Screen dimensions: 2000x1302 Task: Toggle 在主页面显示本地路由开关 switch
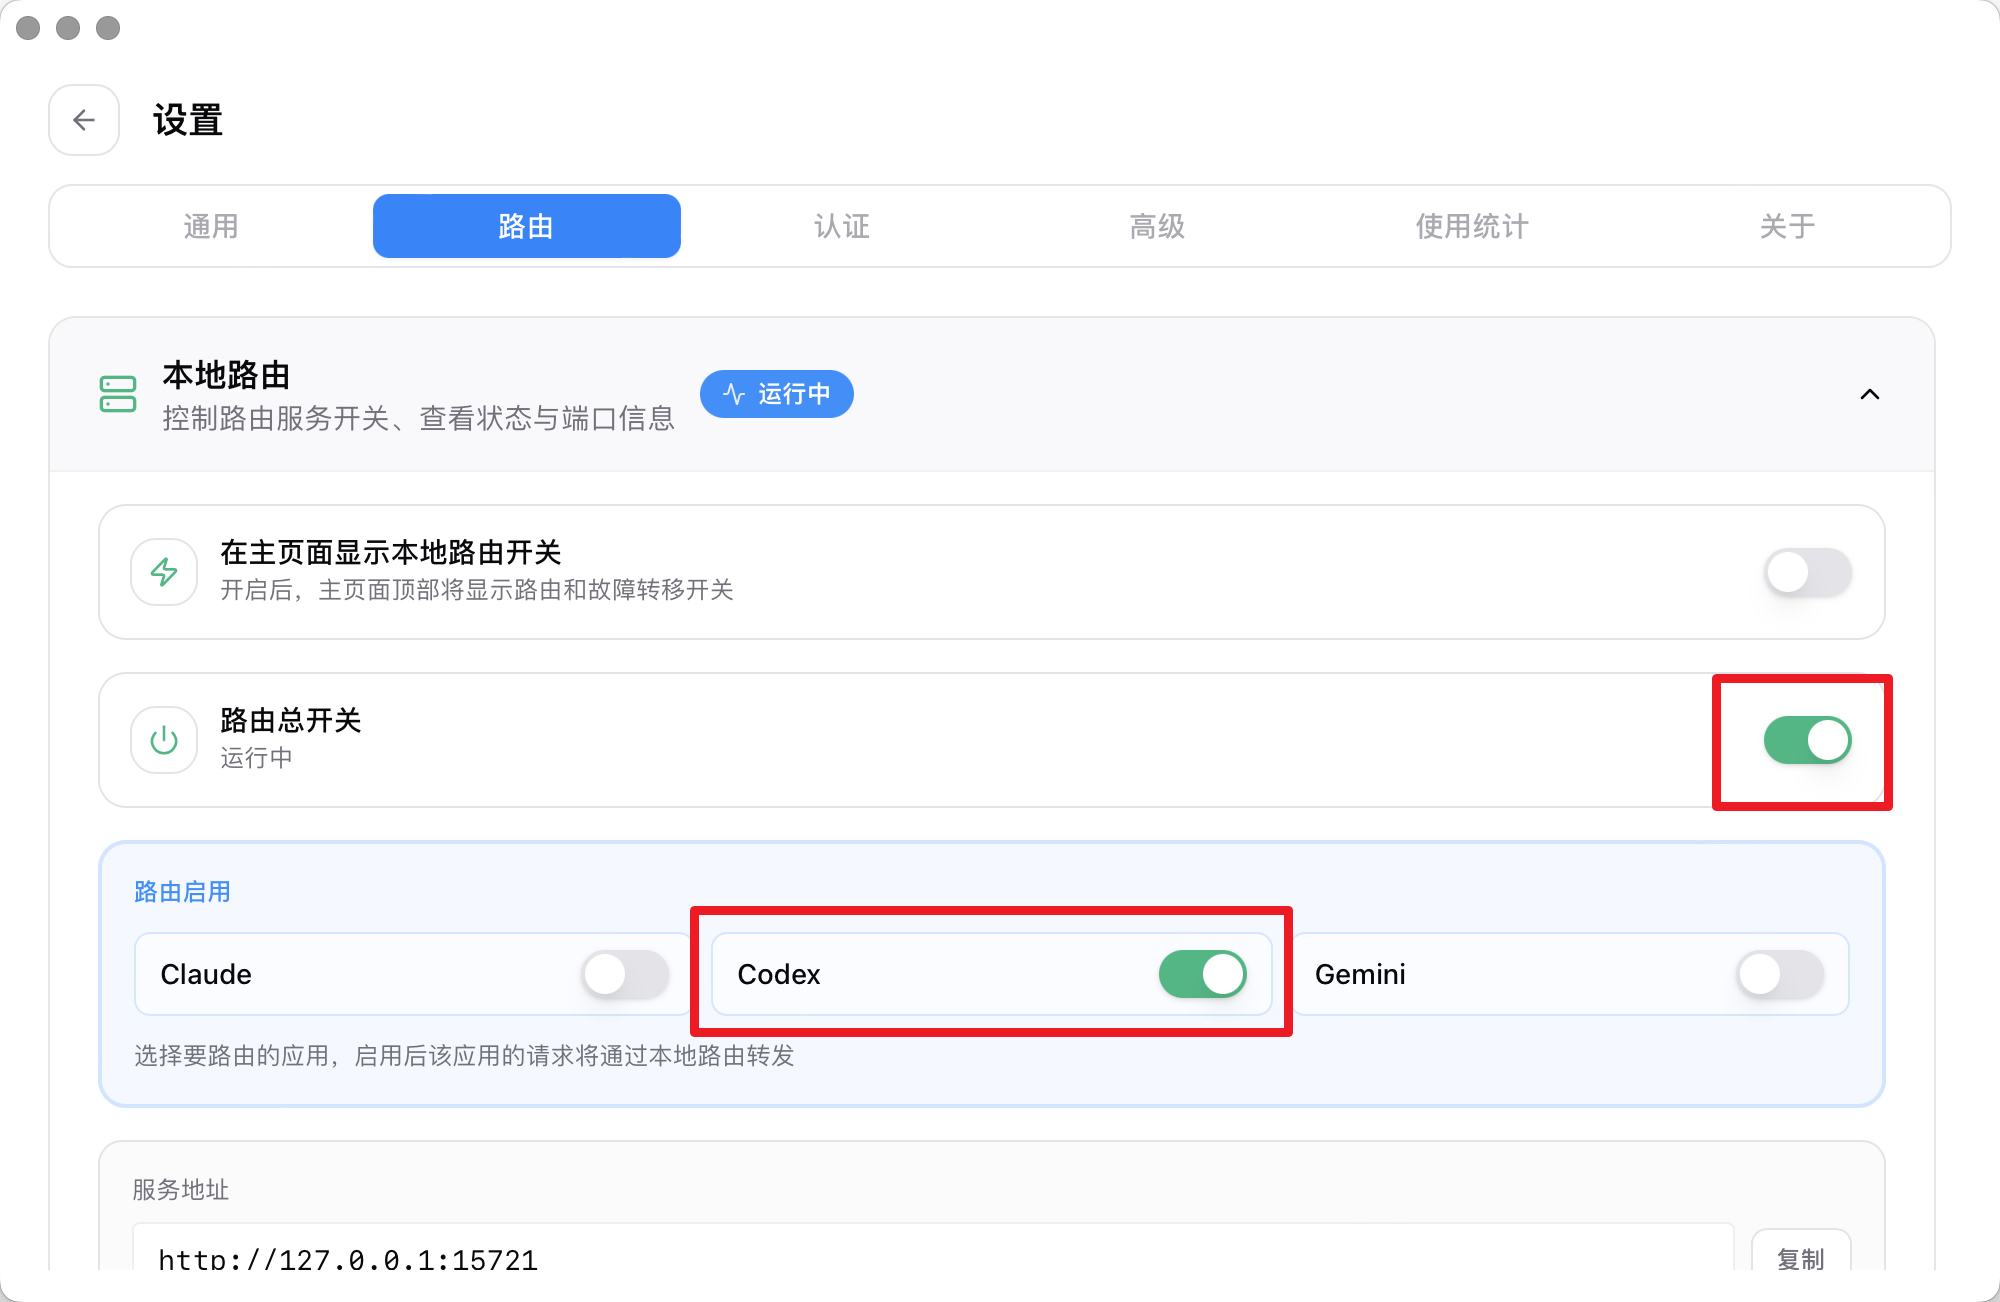[1808, 572]
